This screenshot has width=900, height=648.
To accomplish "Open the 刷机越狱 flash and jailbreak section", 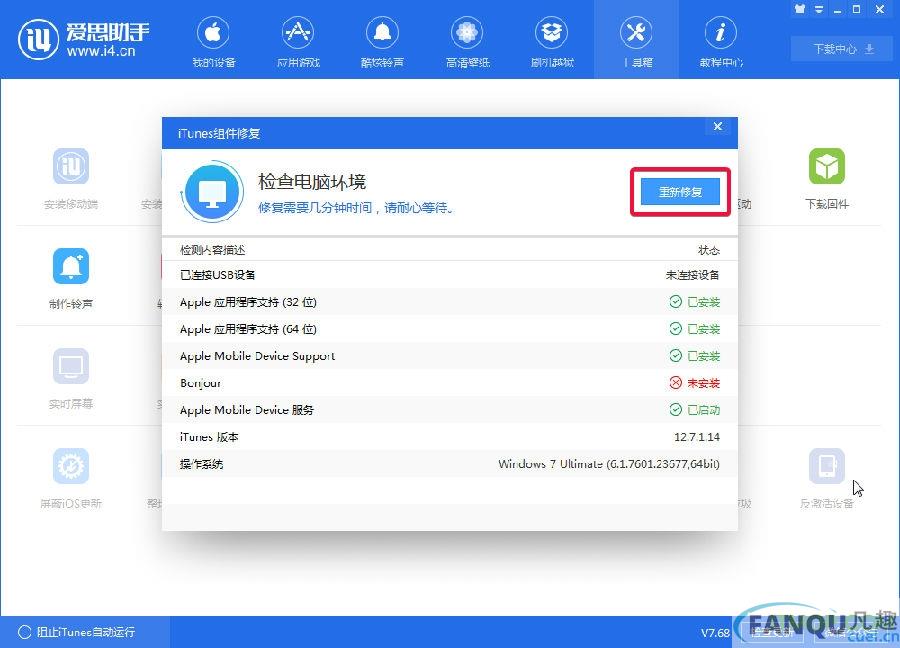I will [552, 42].
